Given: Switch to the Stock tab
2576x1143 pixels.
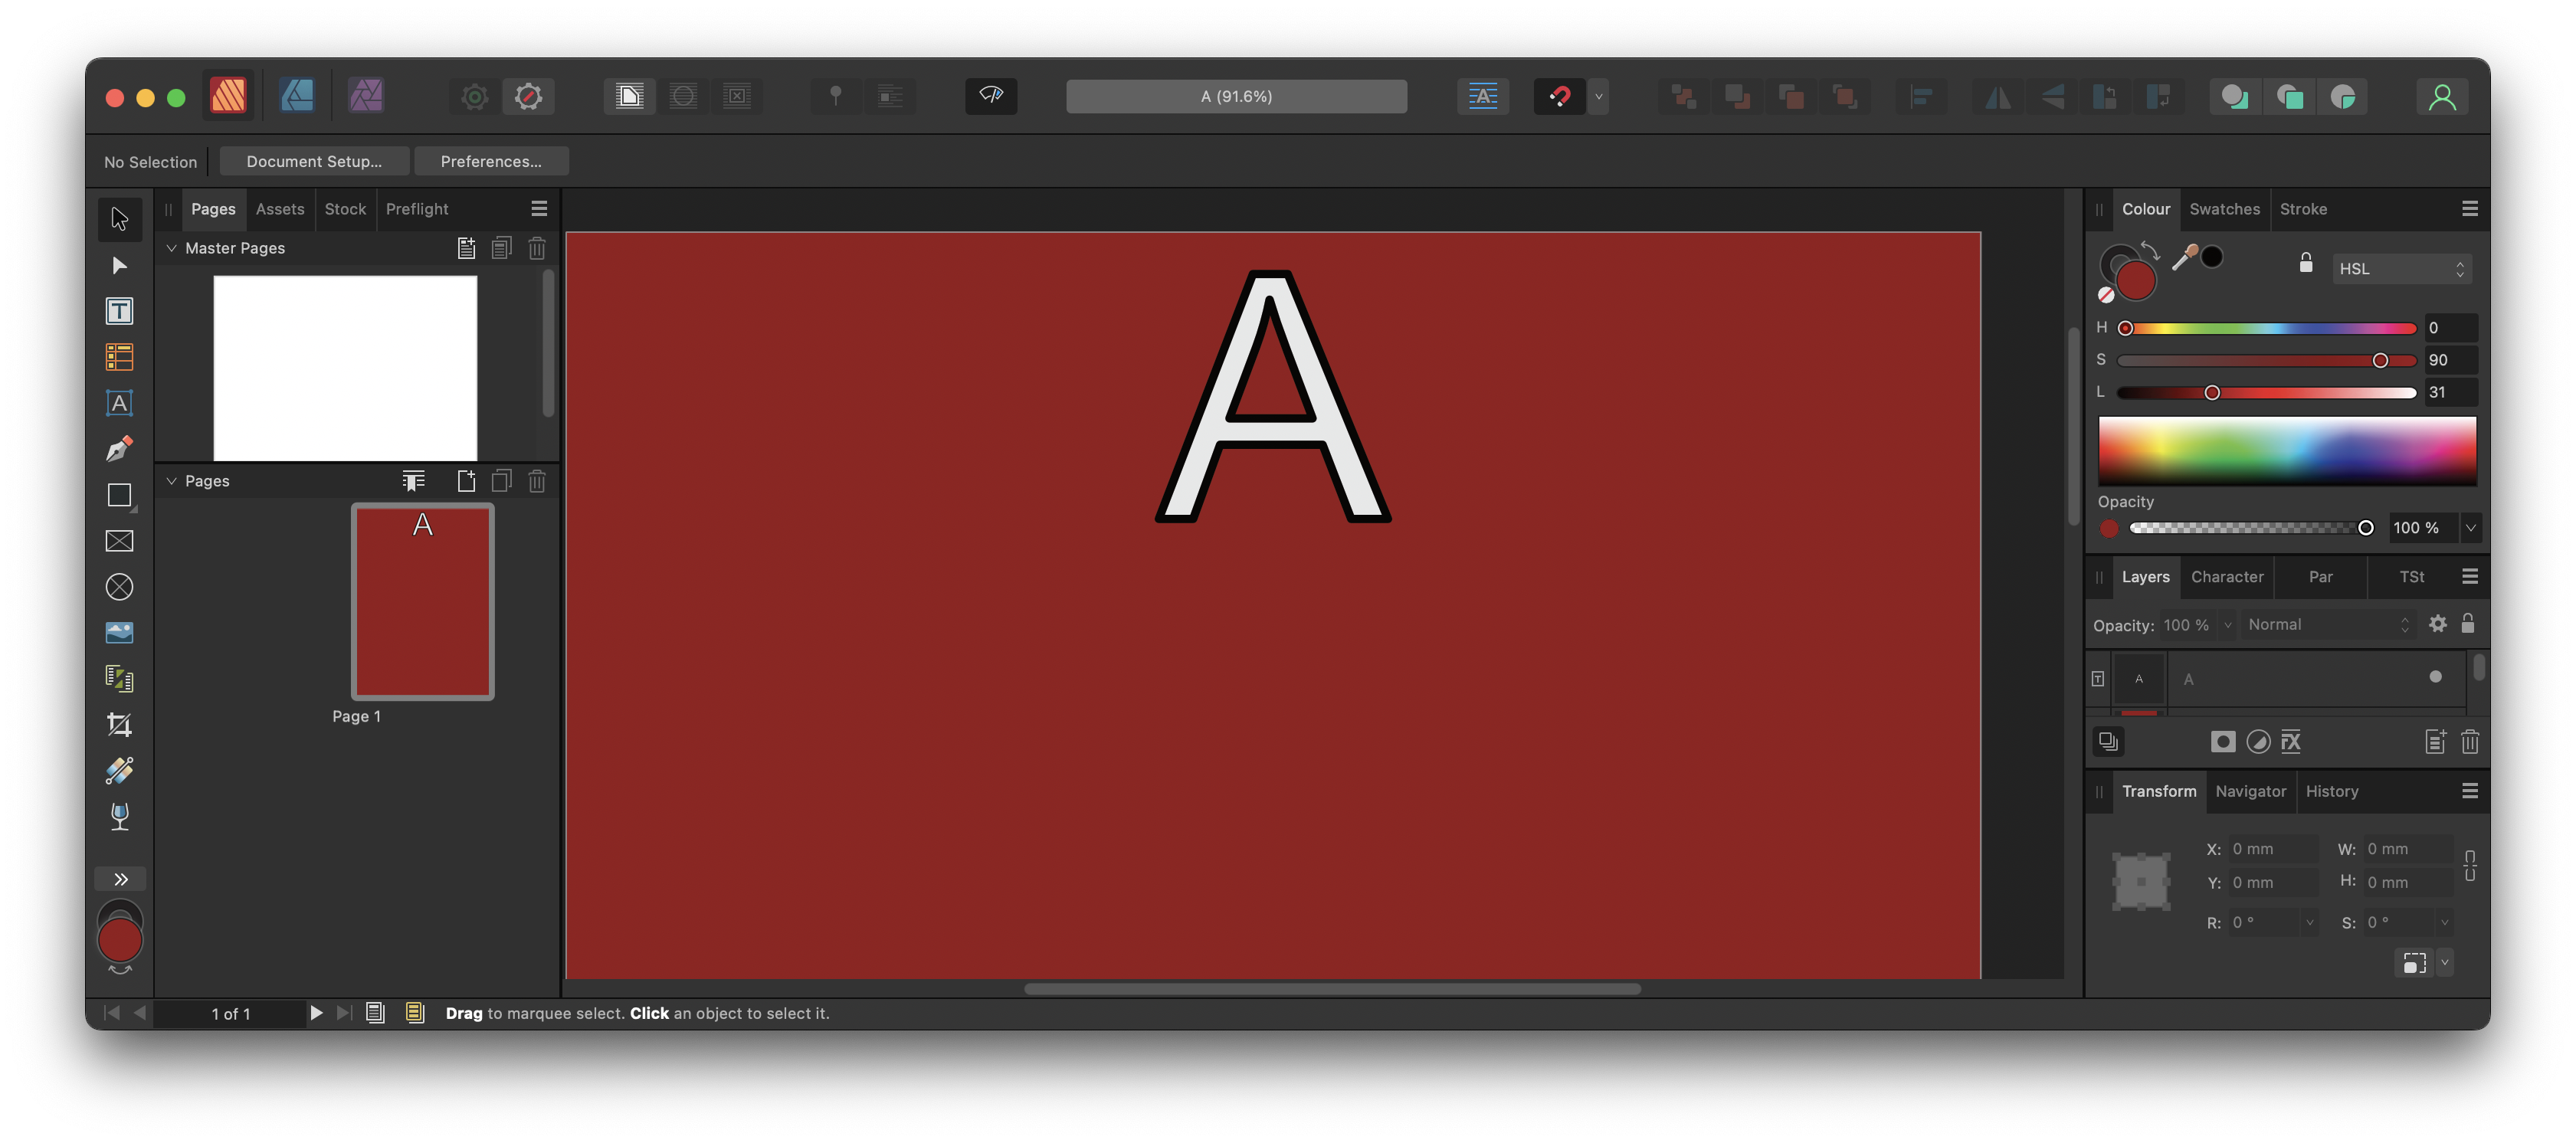Looking at the screenshot, I should coord(345,209).
